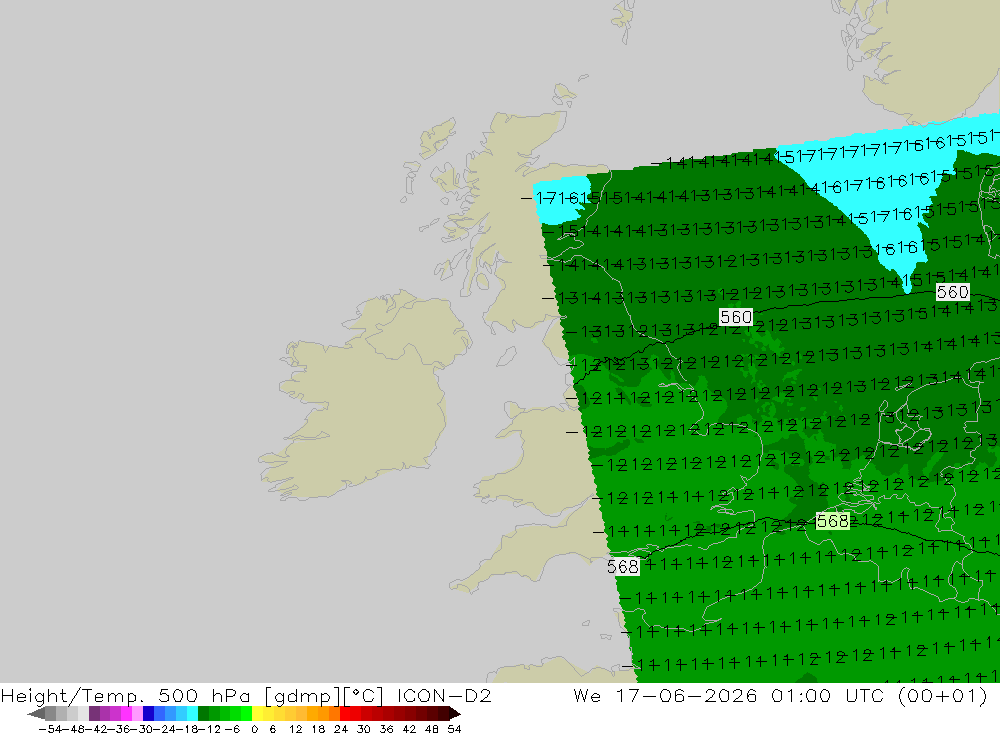Click the '12' legend scale value
Viewport: 1000px width, 733px height.
[295, 729]
